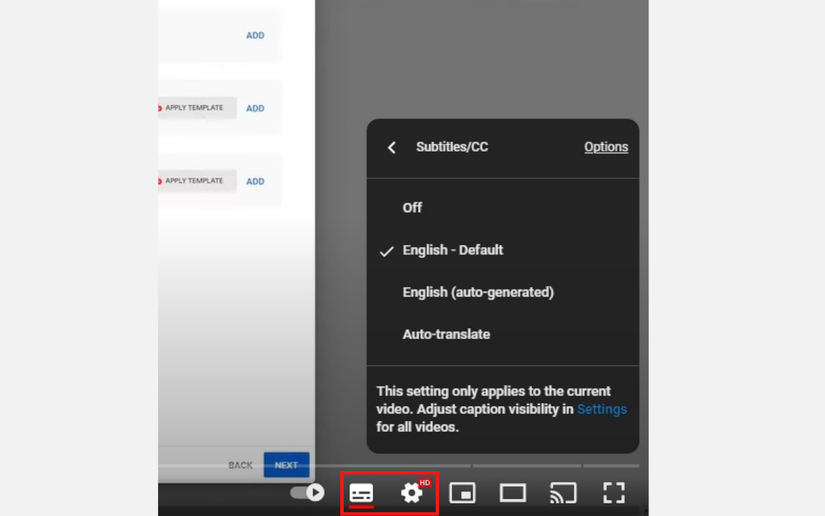Go back with the Subtitles/CC chevron
825x516 pixels.
click(x=391, y=147)
